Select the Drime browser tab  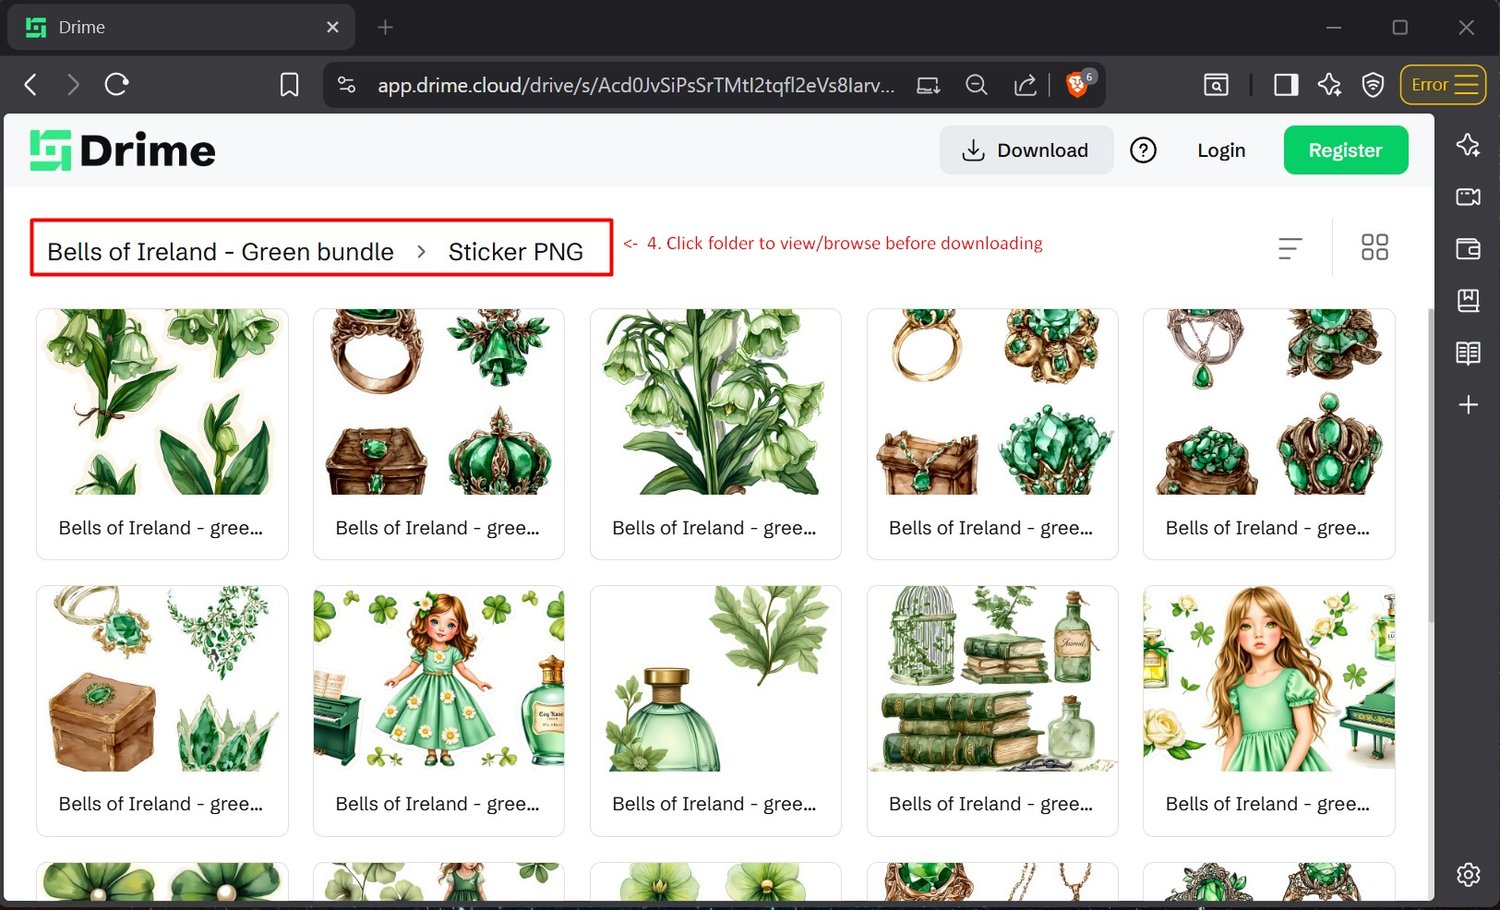(181, 28)
